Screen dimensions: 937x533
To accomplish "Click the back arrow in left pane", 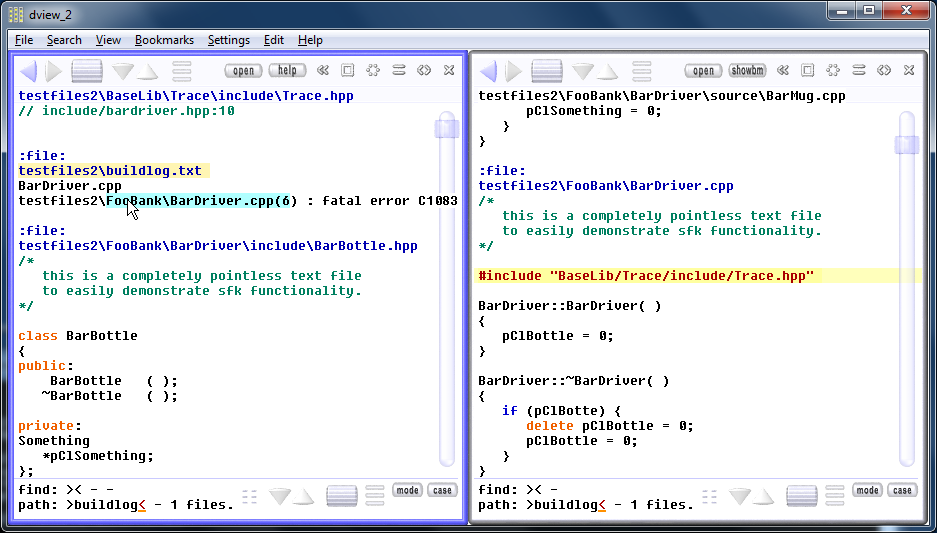I will click(x=28, y=71).
